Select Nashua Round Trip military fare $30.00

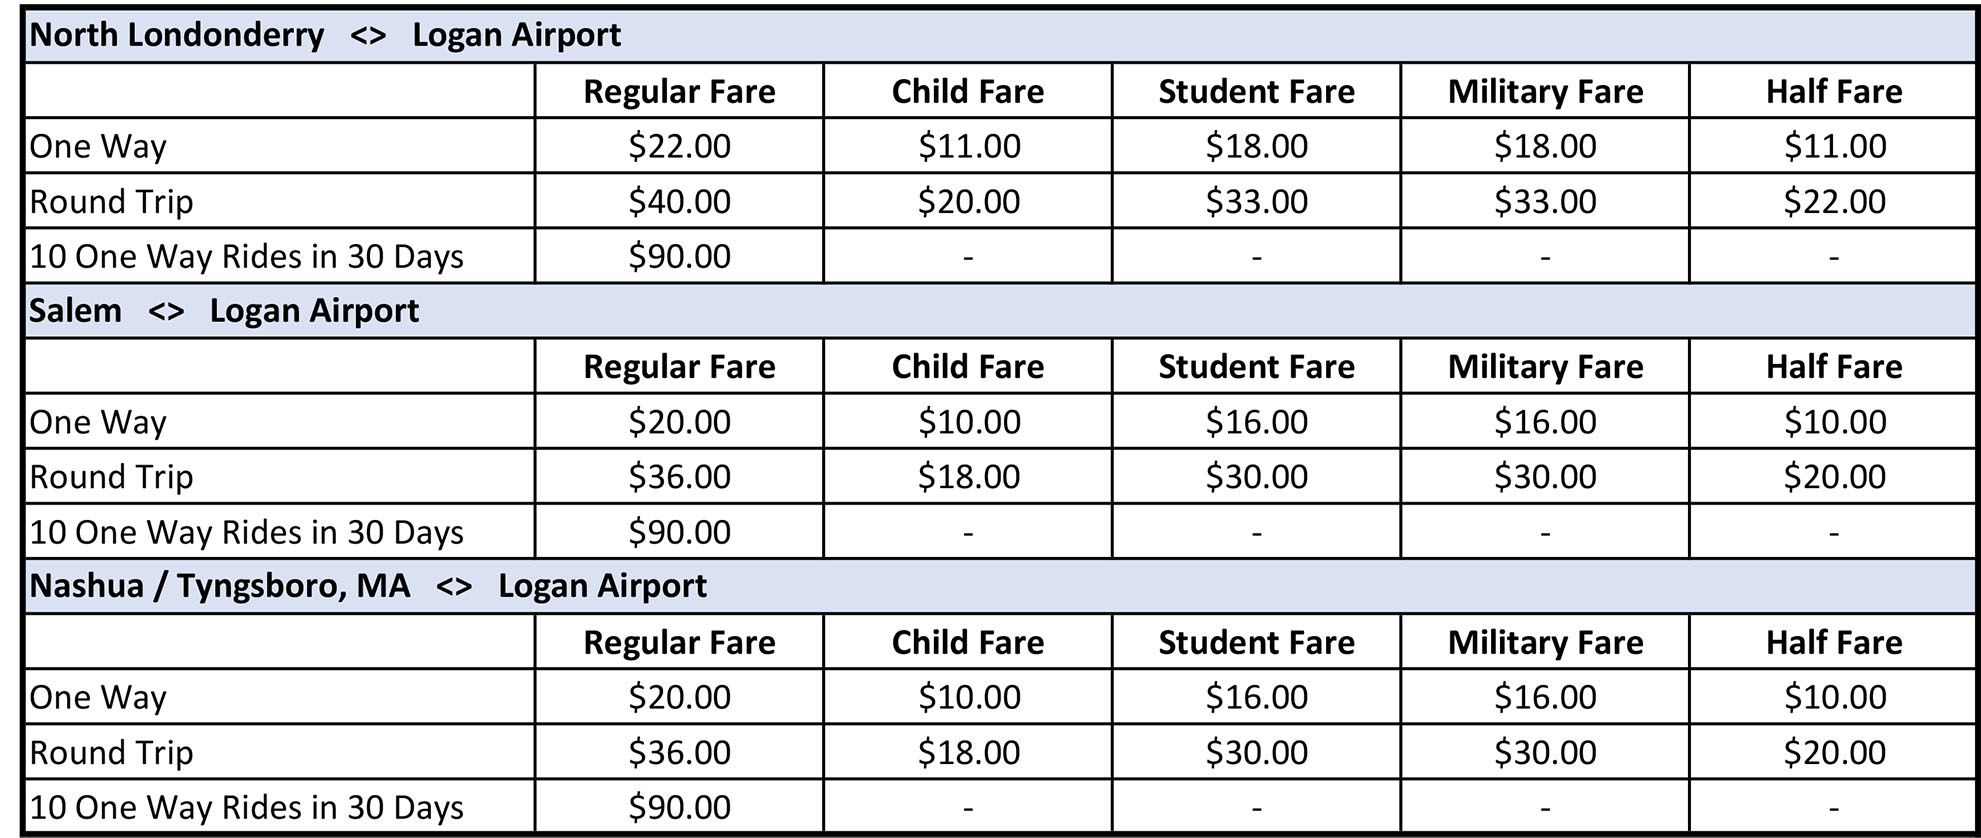[x=1545, y=752]
